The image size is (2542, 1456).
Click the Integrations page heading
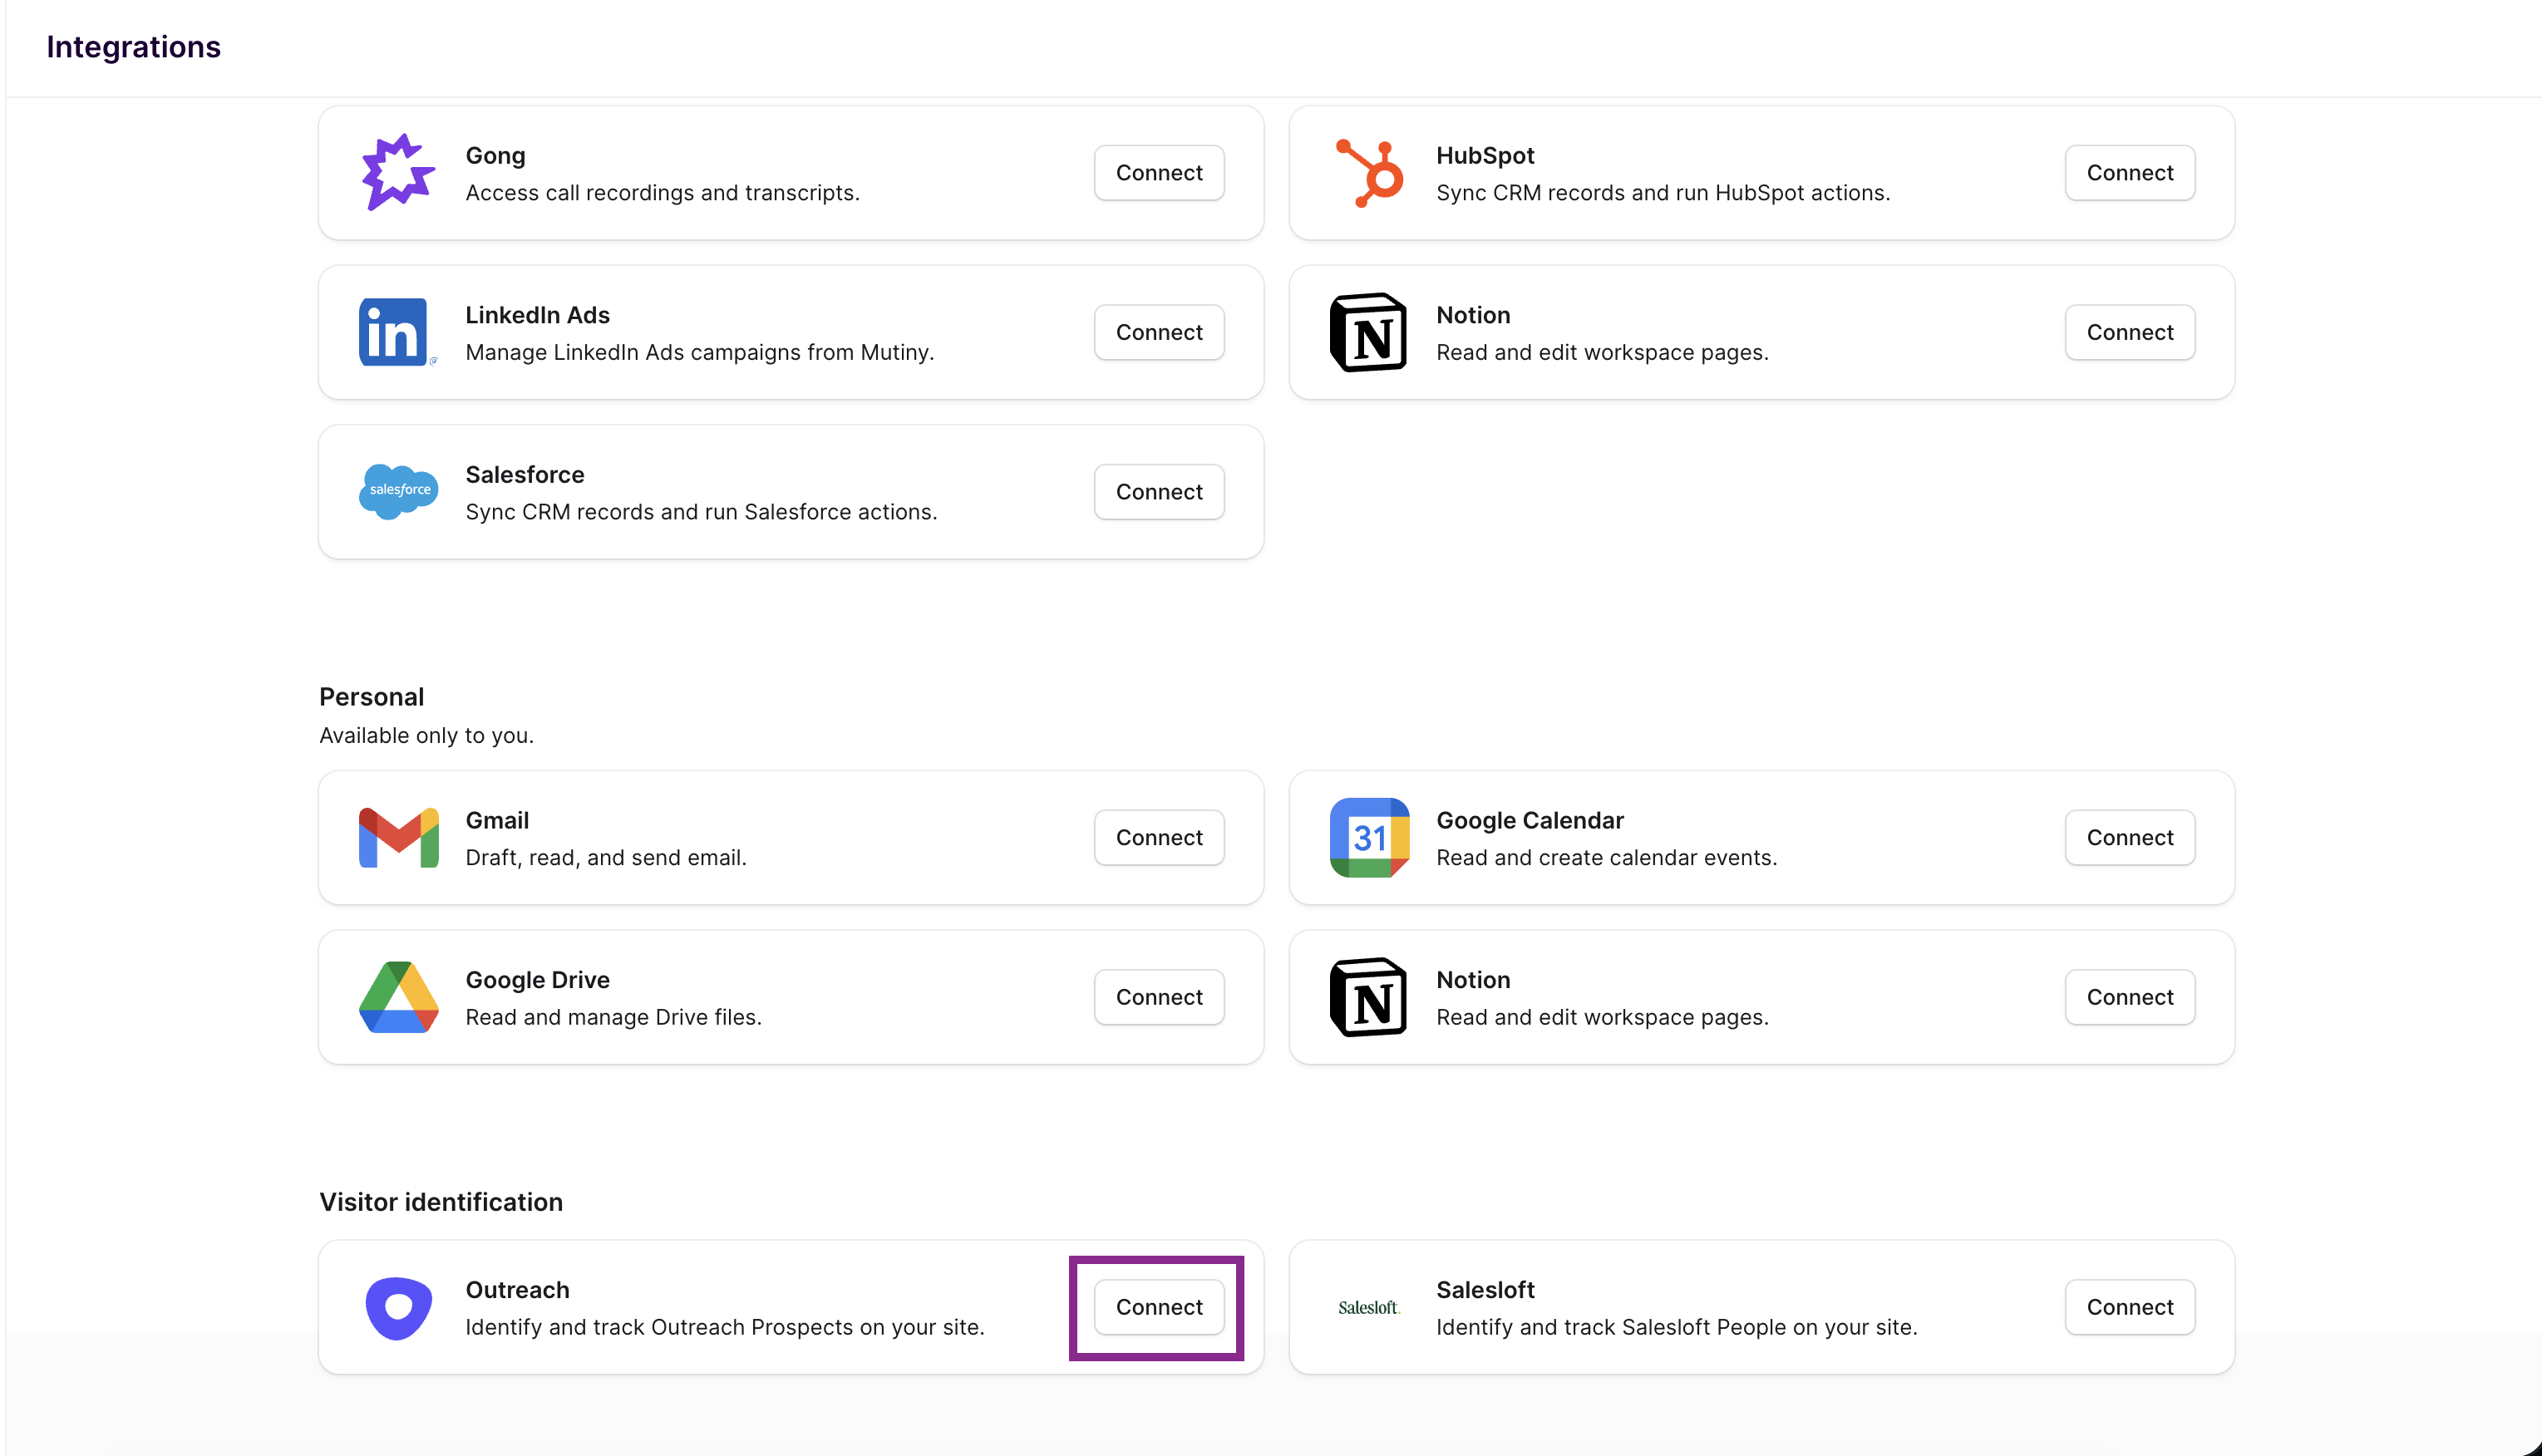pyautogui.click(x=133, y=47)
